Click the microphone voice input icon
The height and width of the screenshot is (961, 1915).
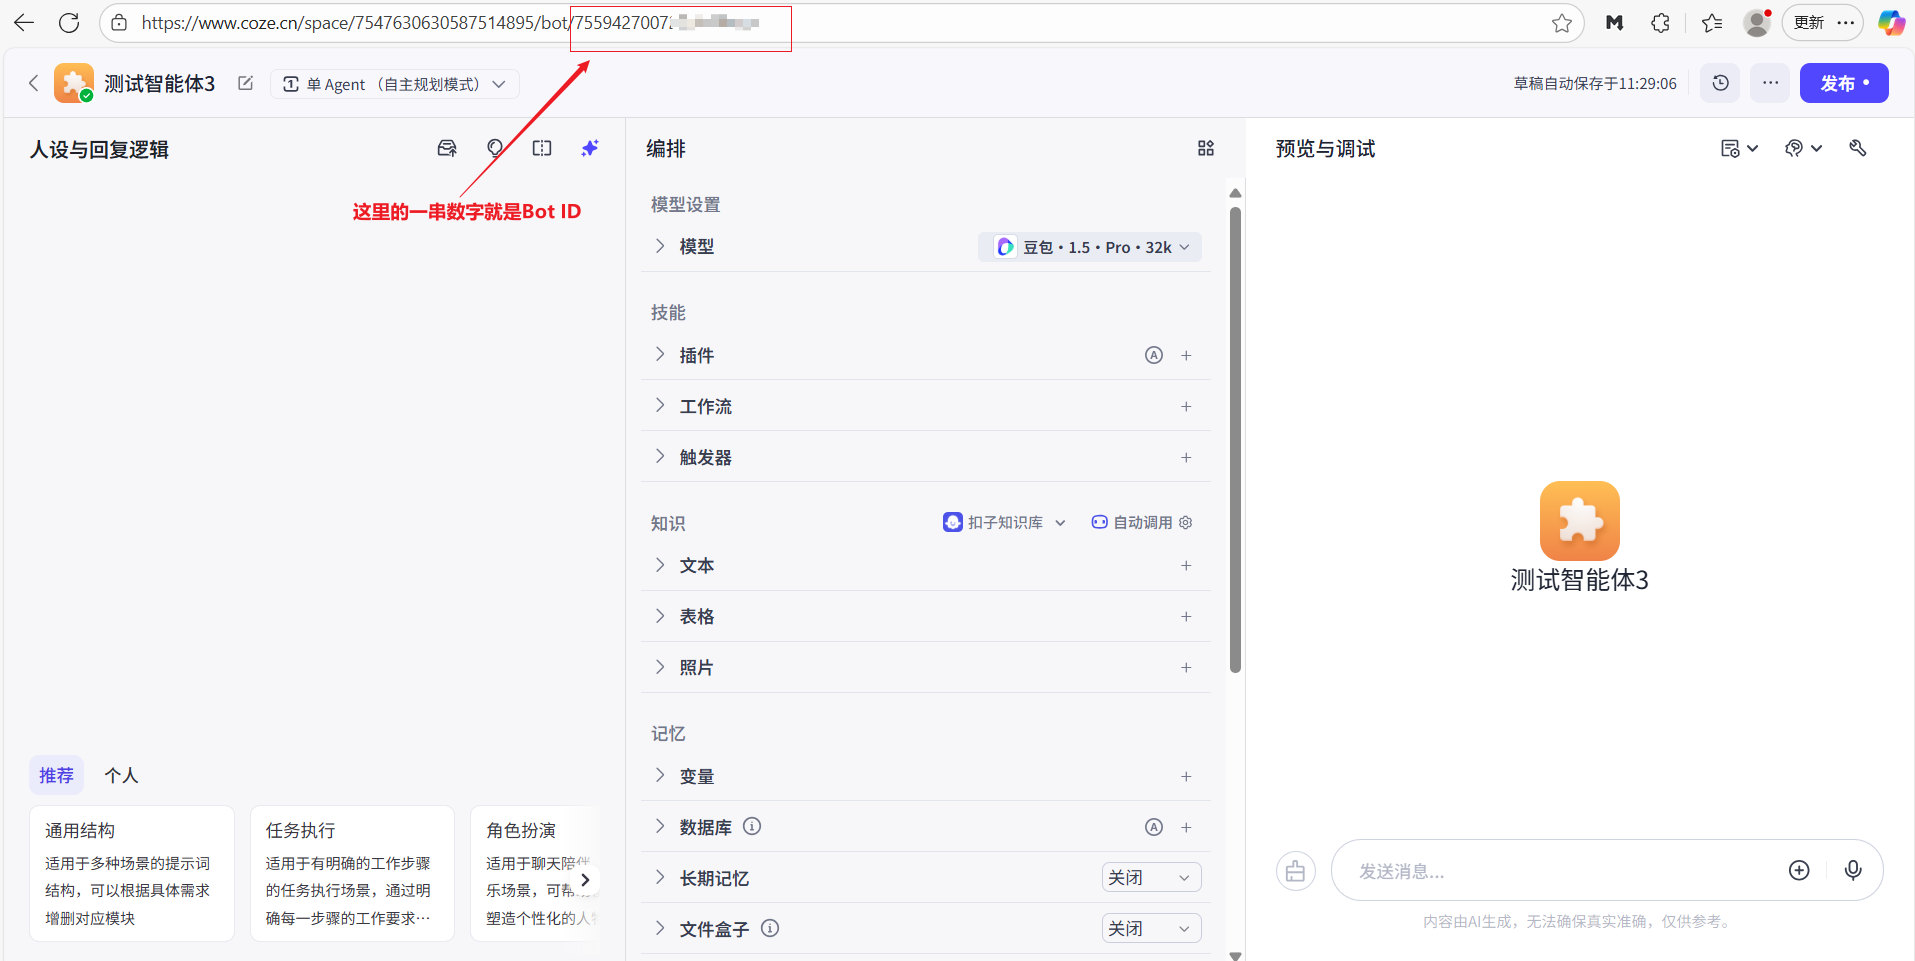point(1852,870)
